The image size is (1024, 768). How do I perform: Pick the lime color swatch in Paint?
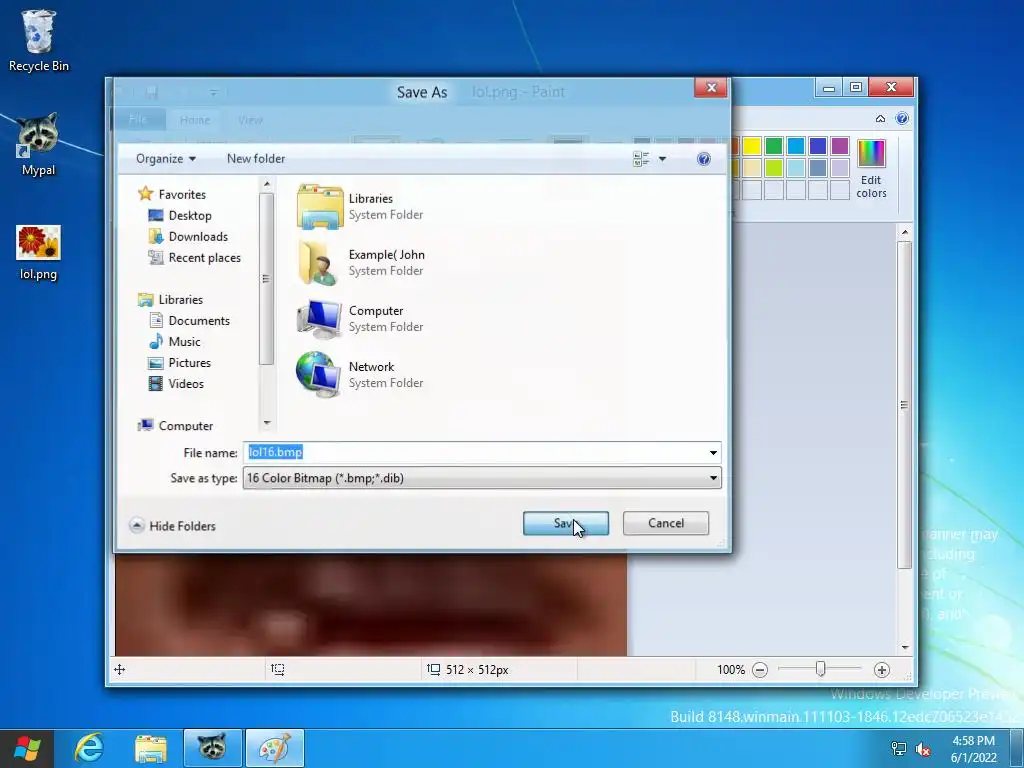coord(774,168)
